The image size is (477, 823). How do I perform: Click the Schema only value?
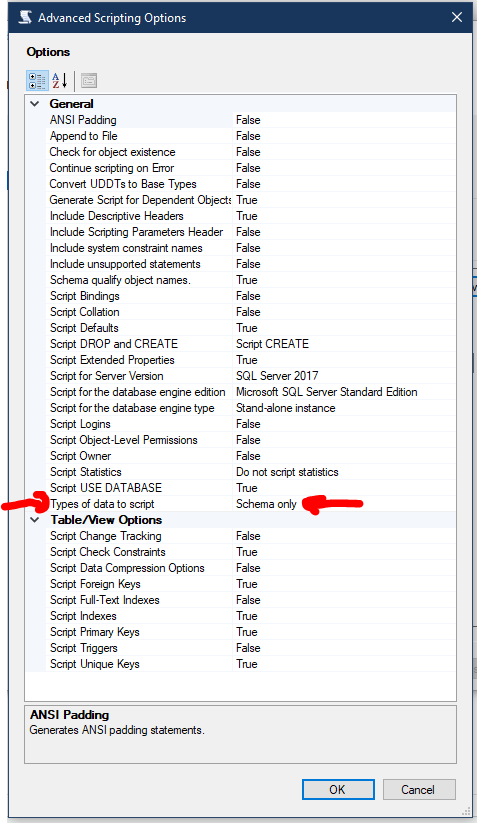point(266,504)
